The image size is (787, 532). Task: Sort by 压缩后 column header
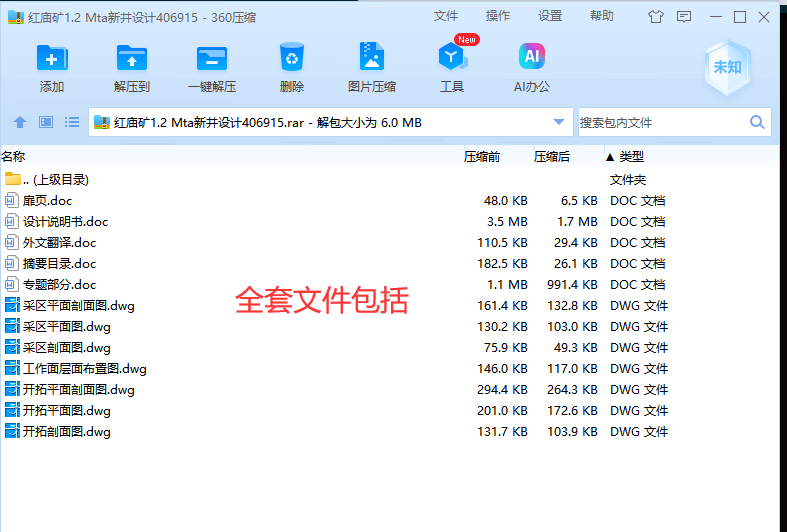click(552, 157)
